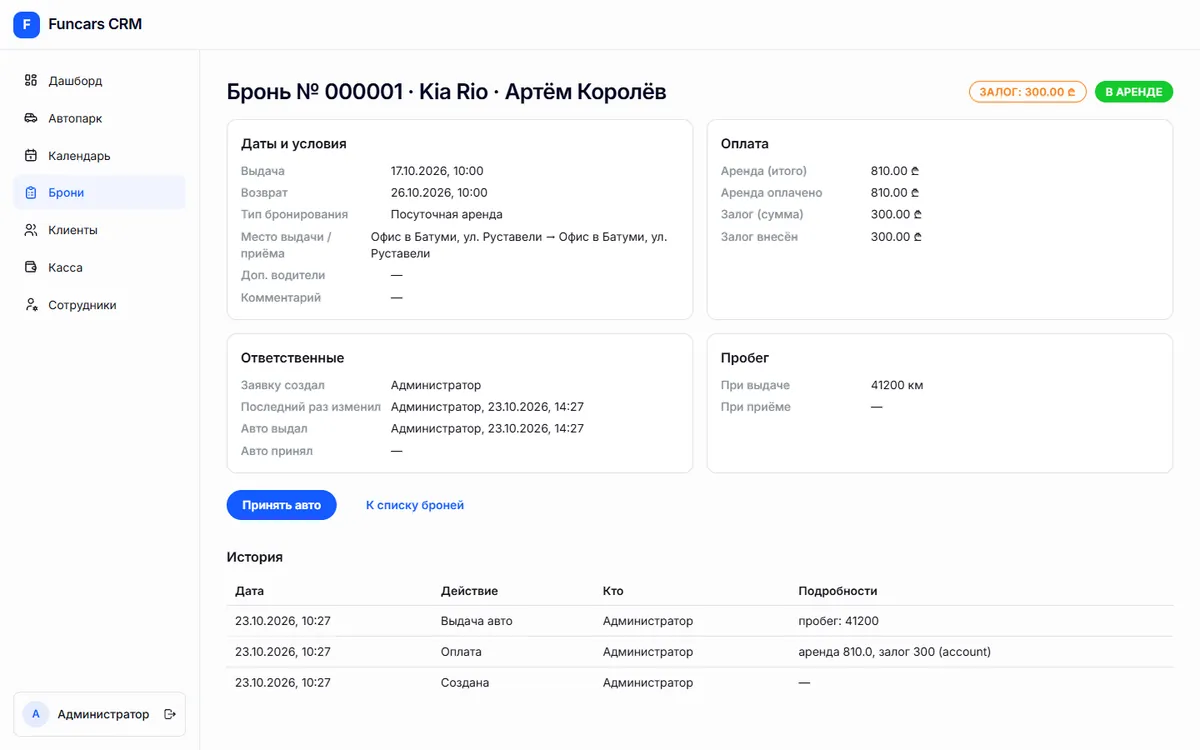Open the Дашборд menu item
Screen dimensions: 1200x750
click(99, 81)
